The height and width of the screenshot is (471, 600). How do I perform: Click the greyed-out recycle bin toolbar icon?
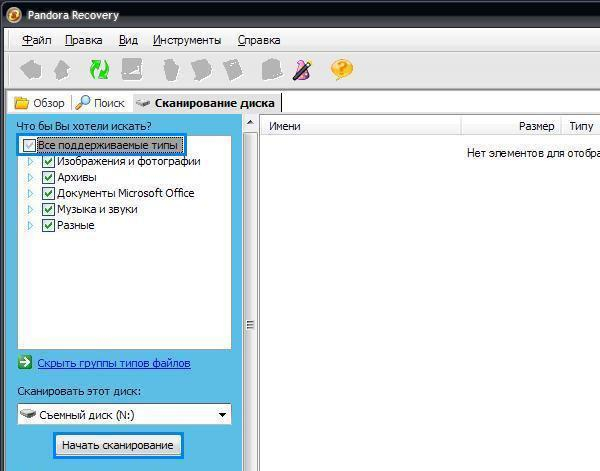[171, 70]
